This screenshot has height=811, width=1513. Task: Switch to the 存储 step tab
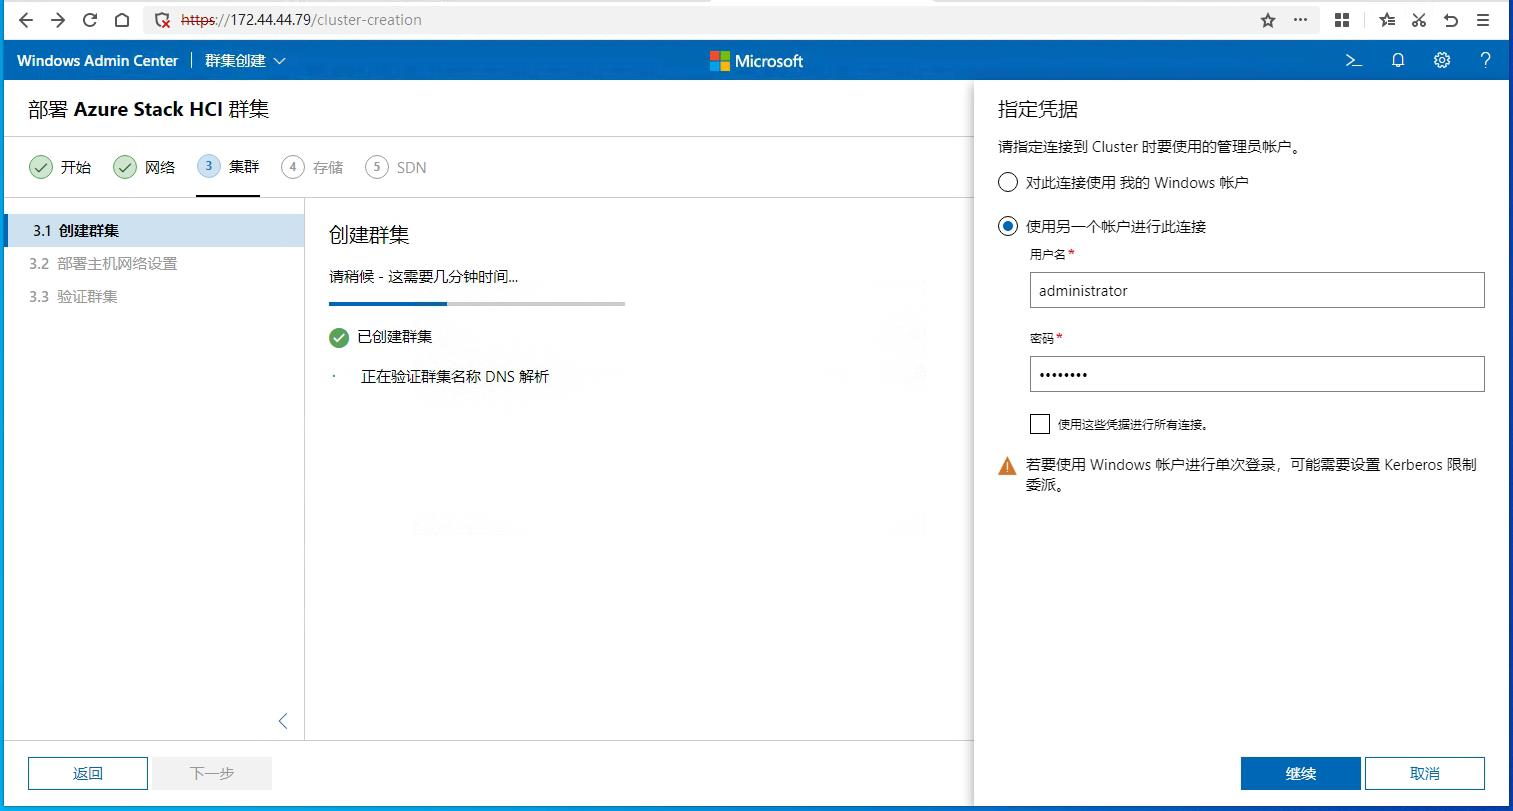tap(312, 167)
